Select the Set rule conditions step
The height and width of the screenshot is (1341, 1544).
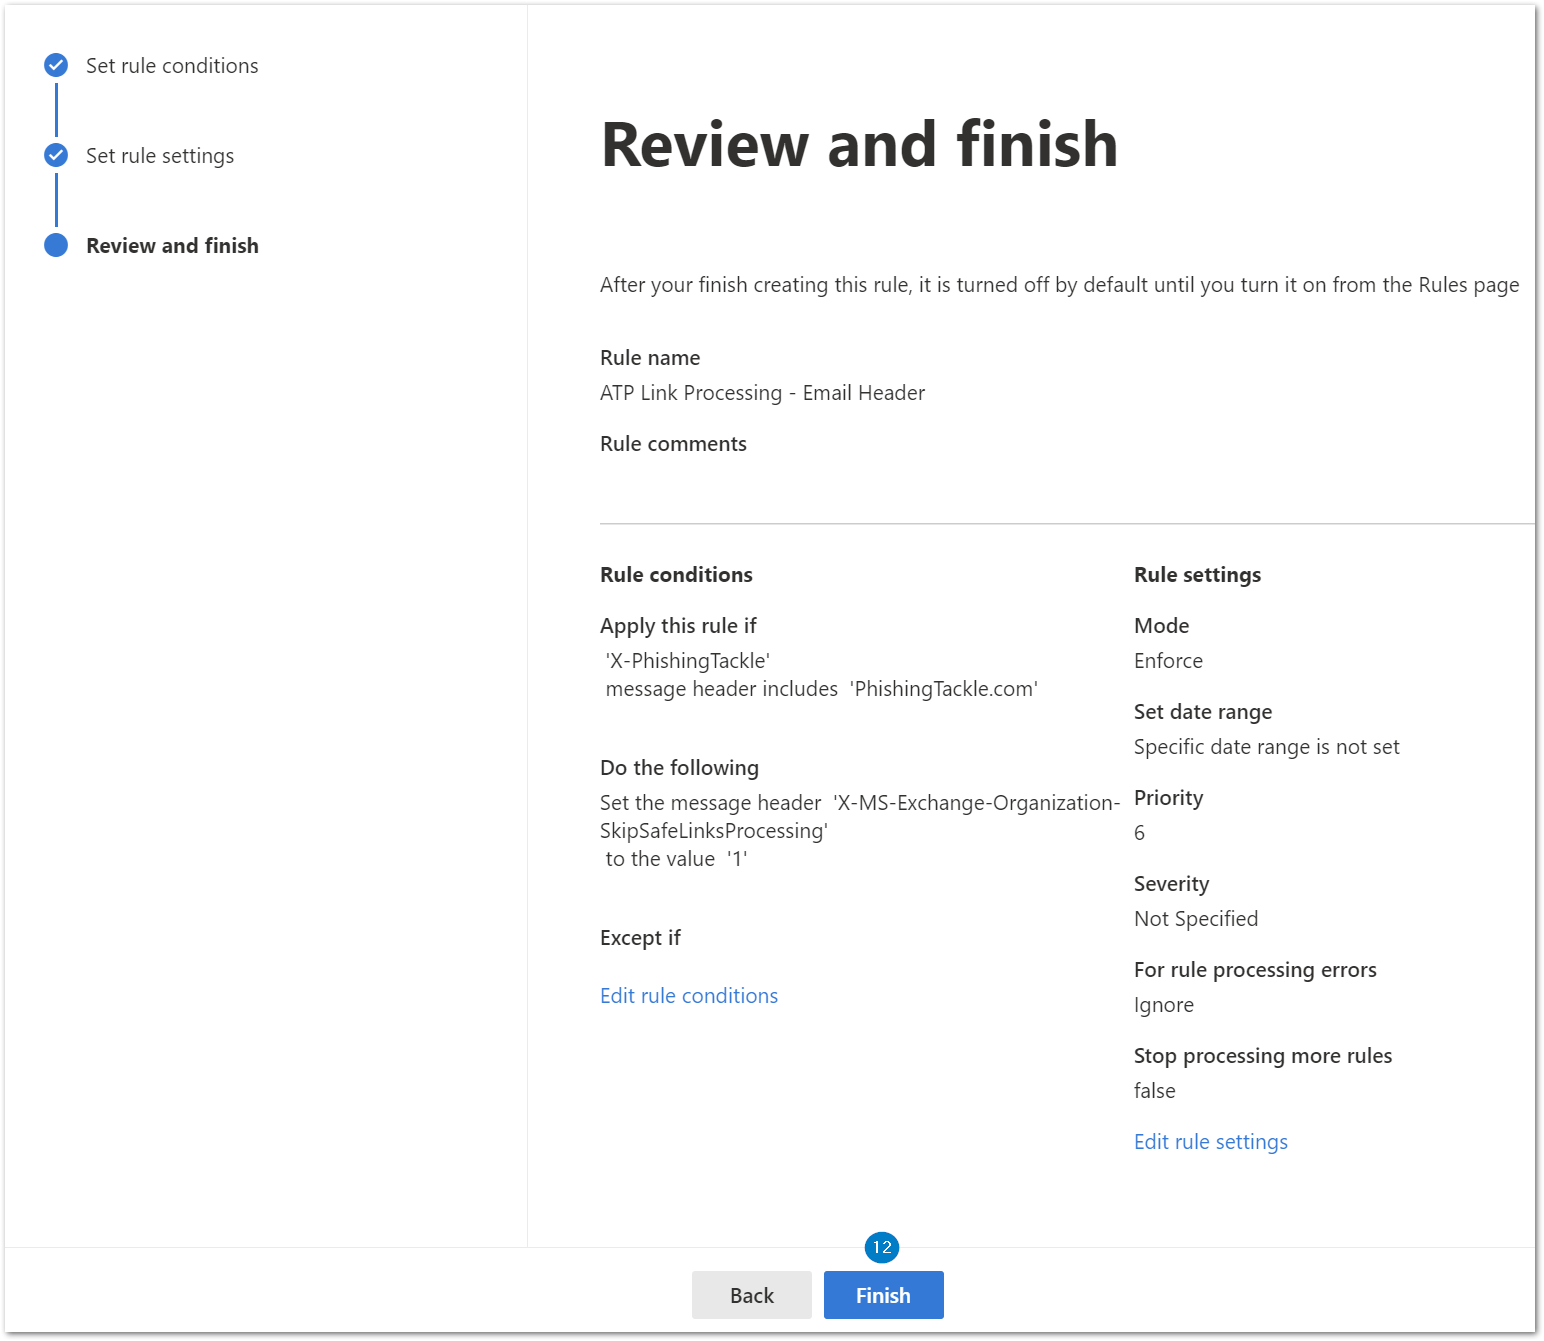pos(172,66)
